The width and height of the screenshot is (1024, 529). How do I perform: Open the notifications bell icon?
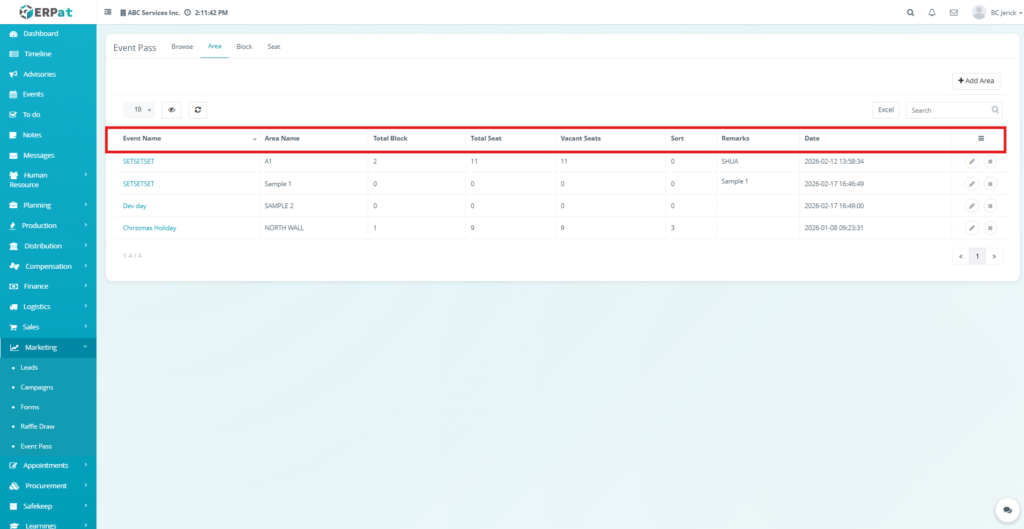tap(932, 13)
